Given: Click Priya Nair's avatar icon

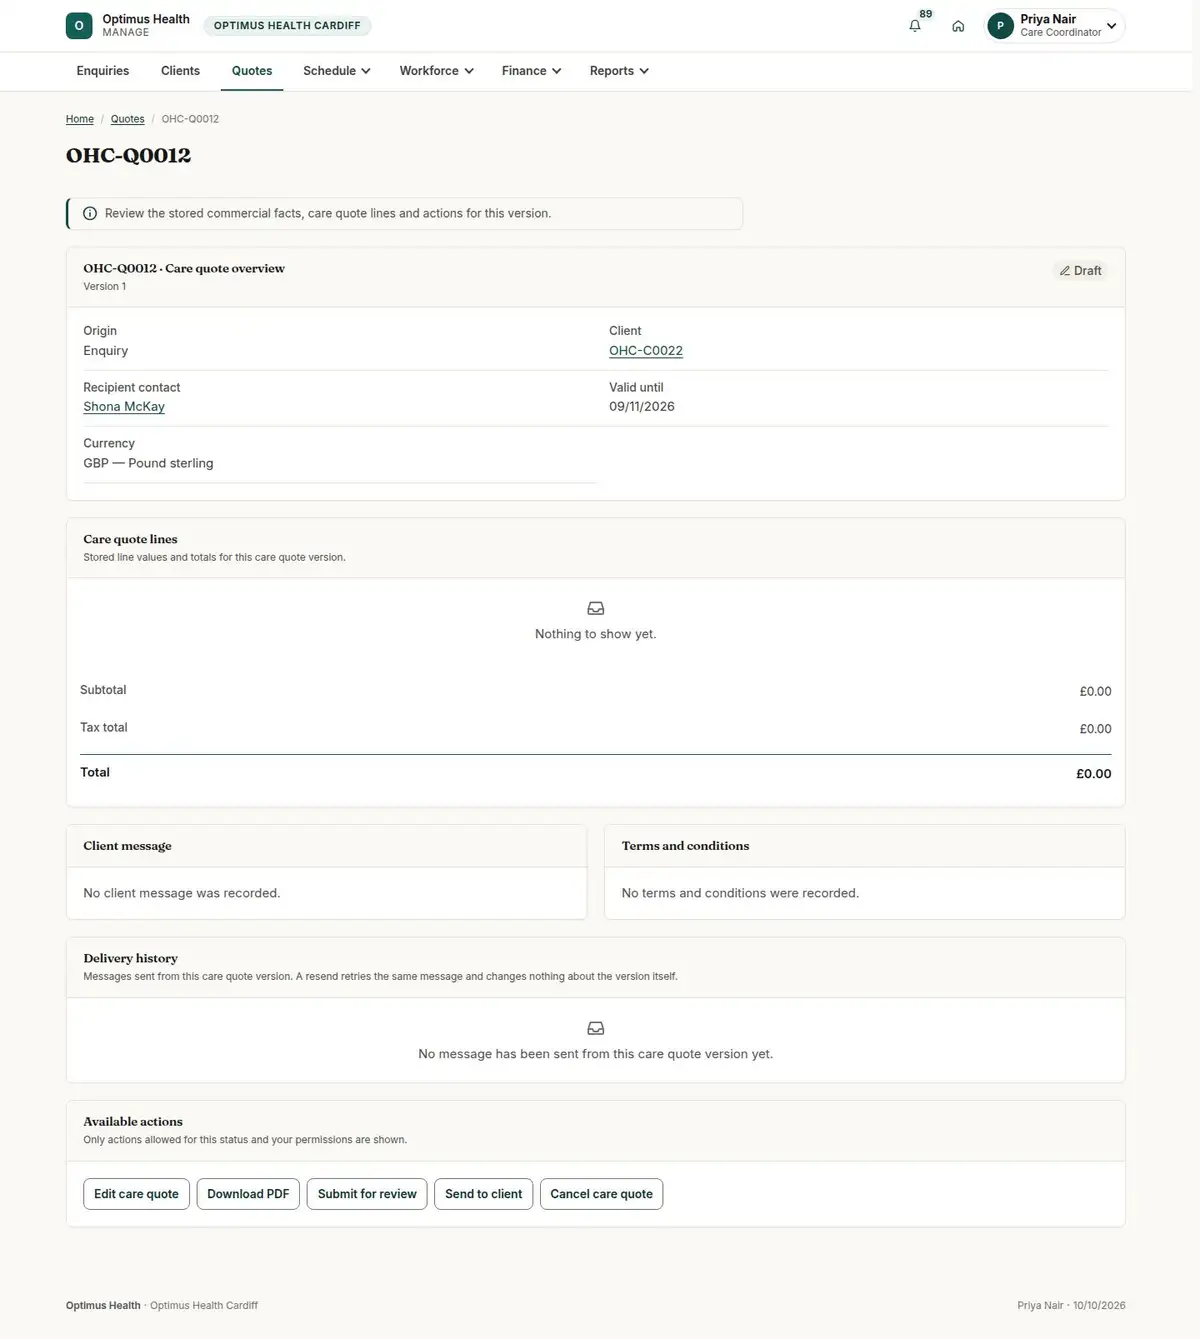Looking at the screenshot, I should coord(1000,26).
